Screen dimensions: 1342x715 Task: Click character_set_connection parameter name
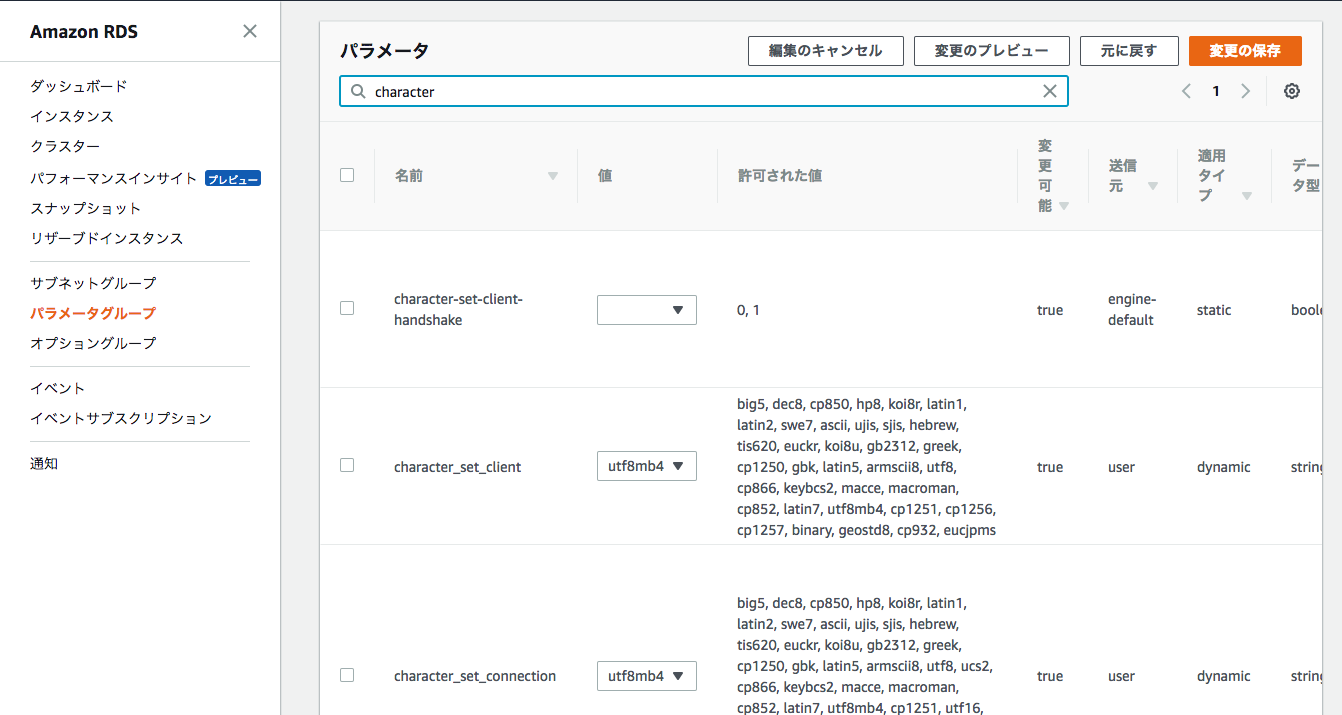(x=475, y=676)
